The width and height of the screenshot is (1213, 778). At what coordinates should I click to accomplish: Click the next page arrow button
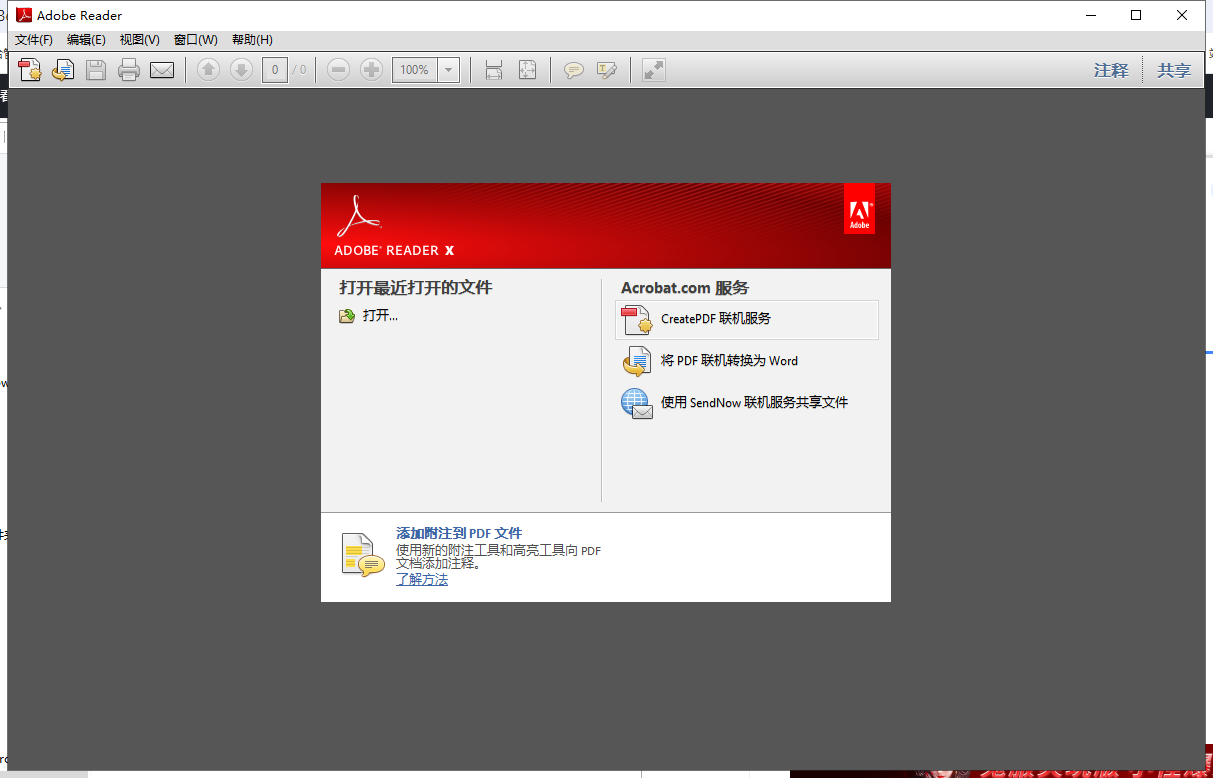[241, 70]
